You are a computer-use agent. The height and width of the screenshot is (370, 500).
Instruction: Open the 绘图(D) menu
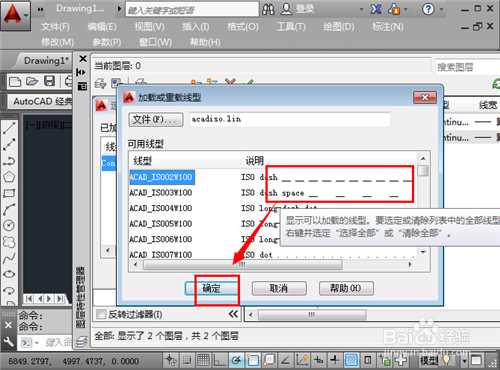pyautogui.click(x=339, y=27)
